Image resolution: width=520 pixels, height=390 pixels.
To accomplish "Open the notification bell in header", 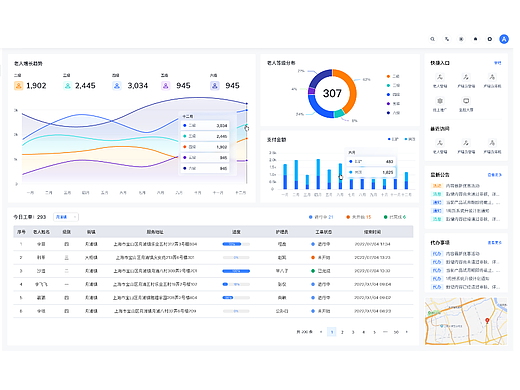I will 475,39.
